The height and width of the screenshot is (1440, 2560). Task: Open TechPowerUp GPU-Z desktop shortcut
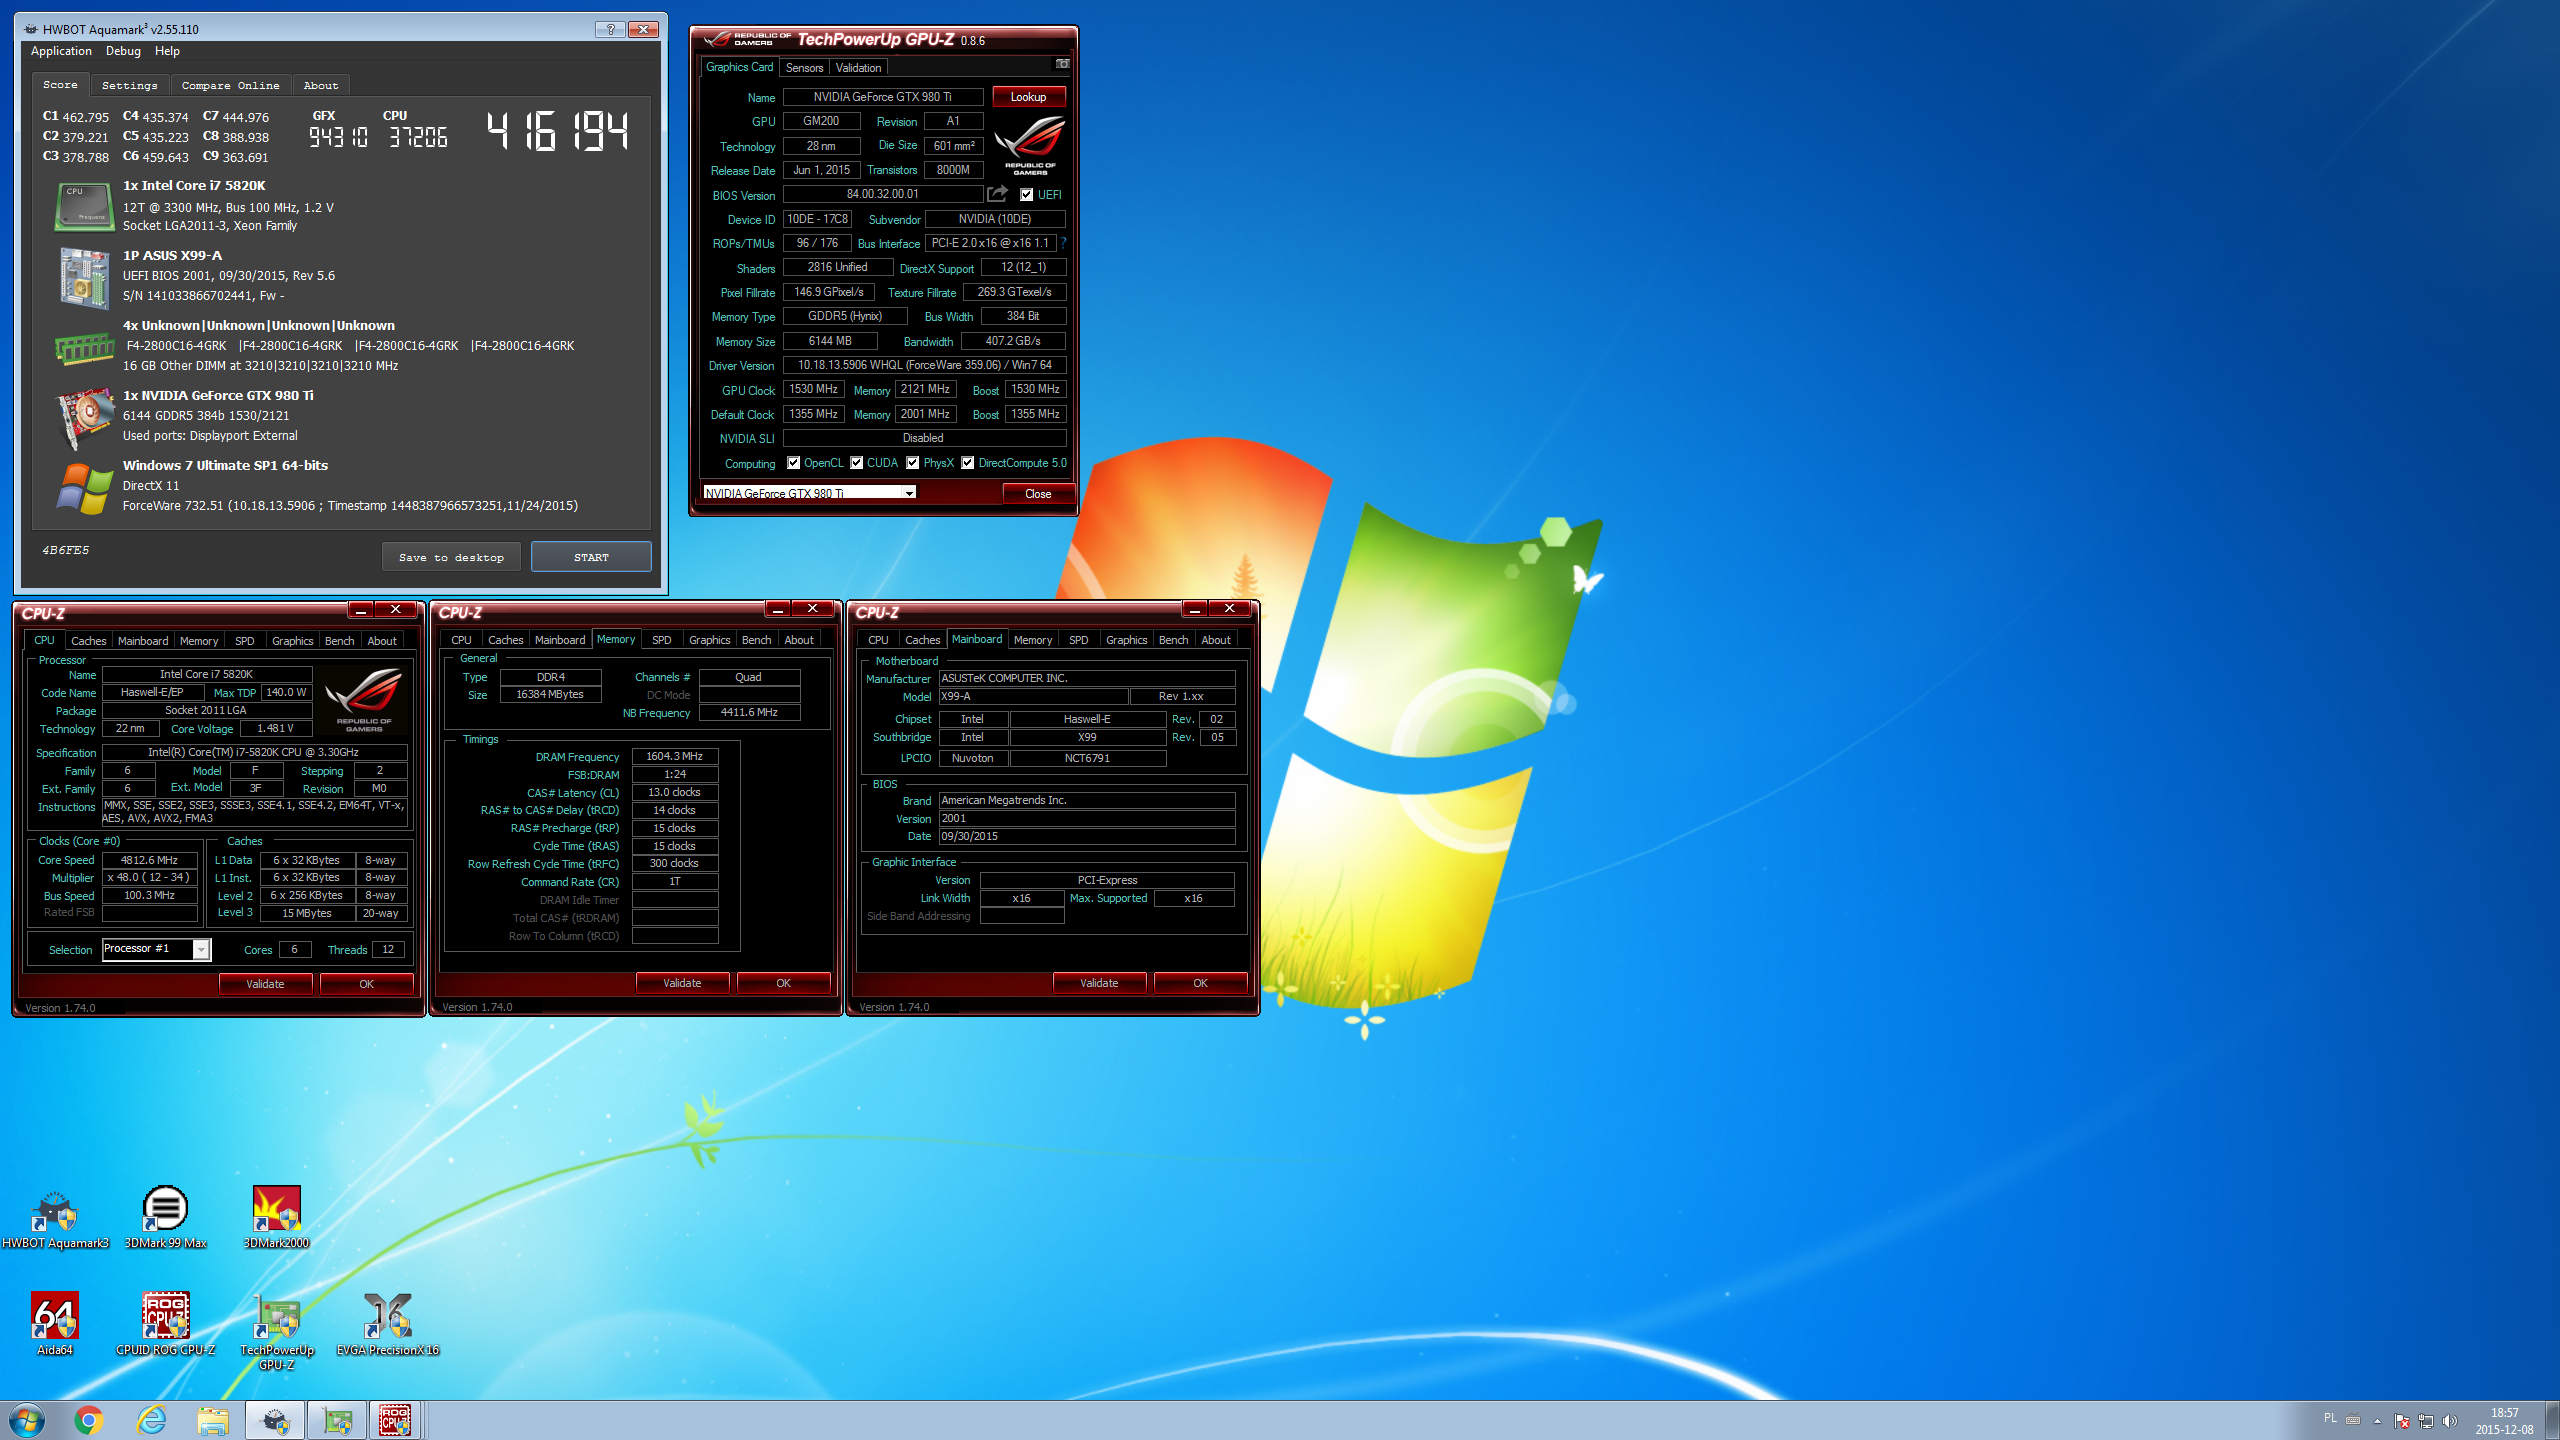point(276,1330)
